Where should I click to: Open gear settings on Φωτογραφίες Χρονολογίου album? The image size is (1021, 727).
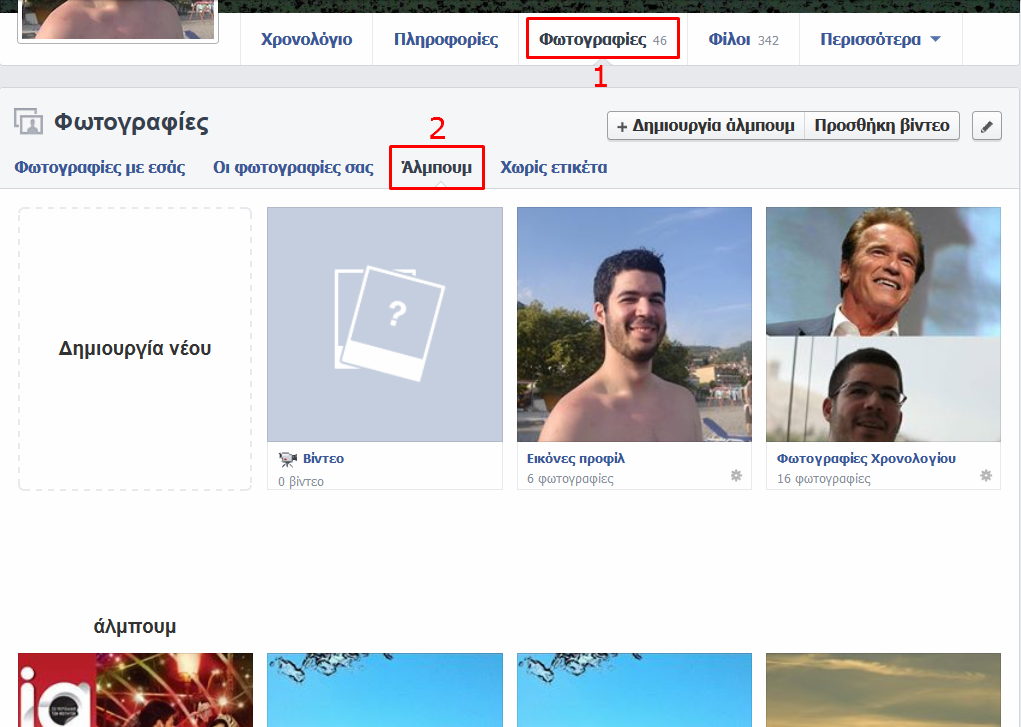[x=985, y=476]
